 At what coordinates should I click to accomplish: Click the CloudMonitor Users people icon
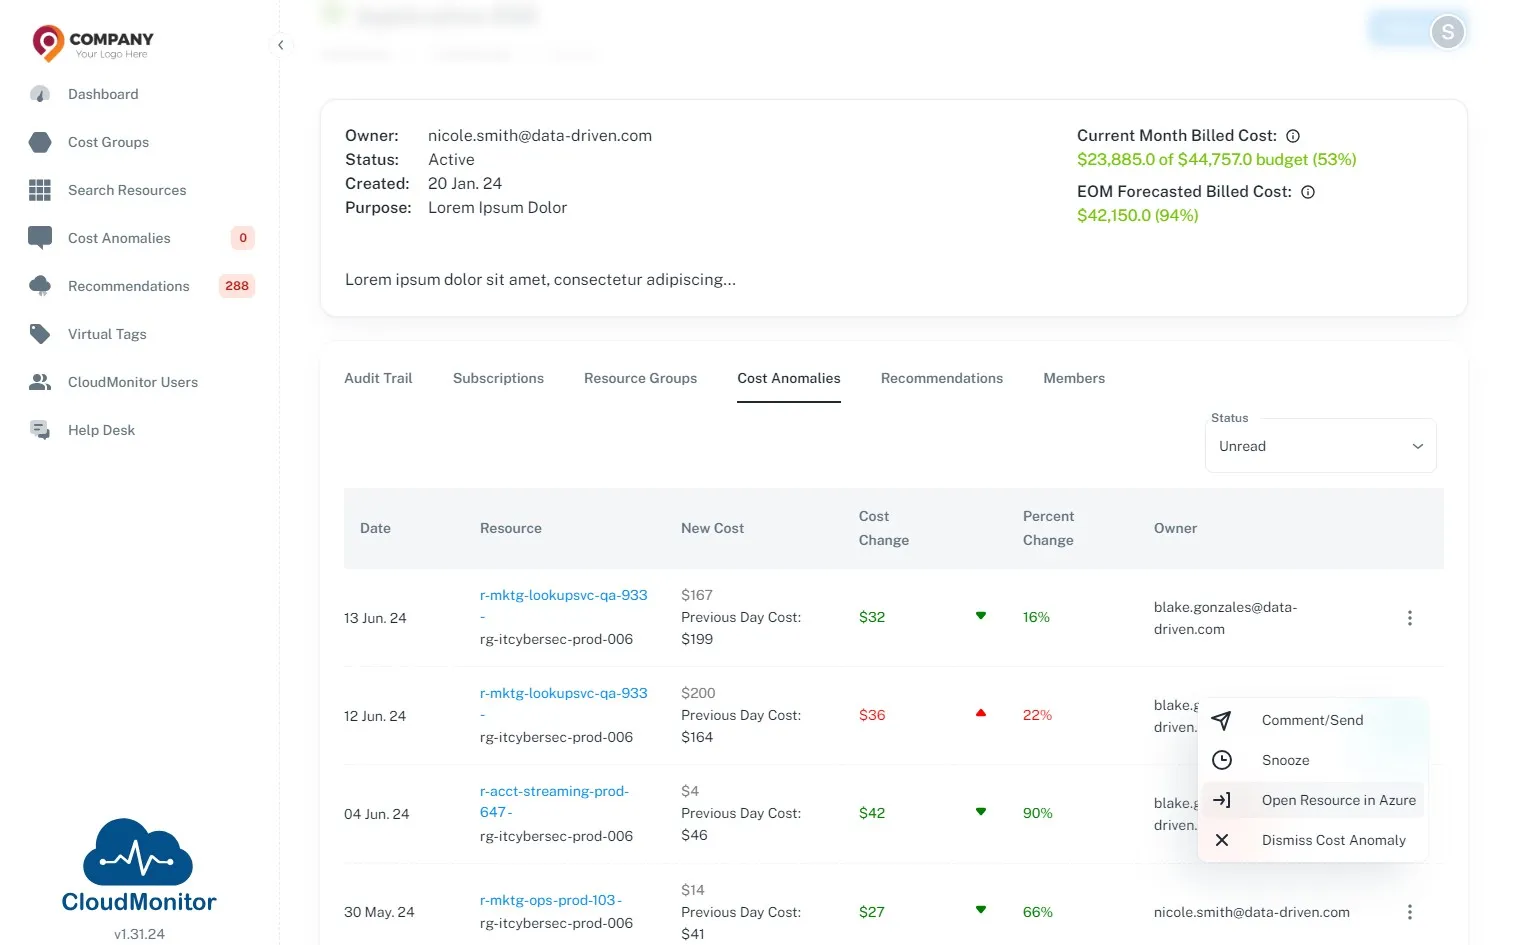point(40,382)
